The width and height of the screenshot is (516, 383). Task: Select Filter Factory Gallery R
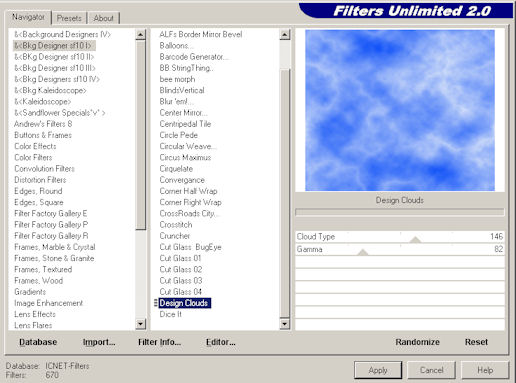(x=51, y=236)
